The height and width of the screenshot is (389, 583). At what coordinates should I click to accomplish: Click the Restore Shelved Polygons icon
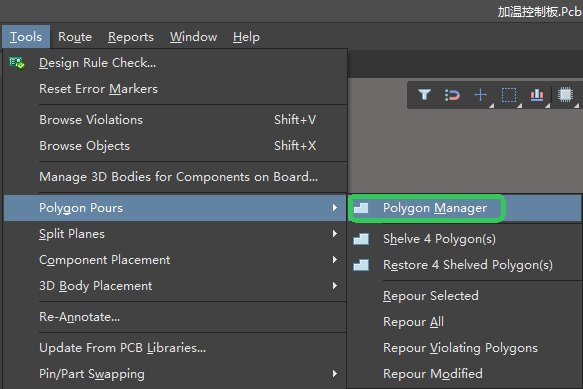coord(361,265)
